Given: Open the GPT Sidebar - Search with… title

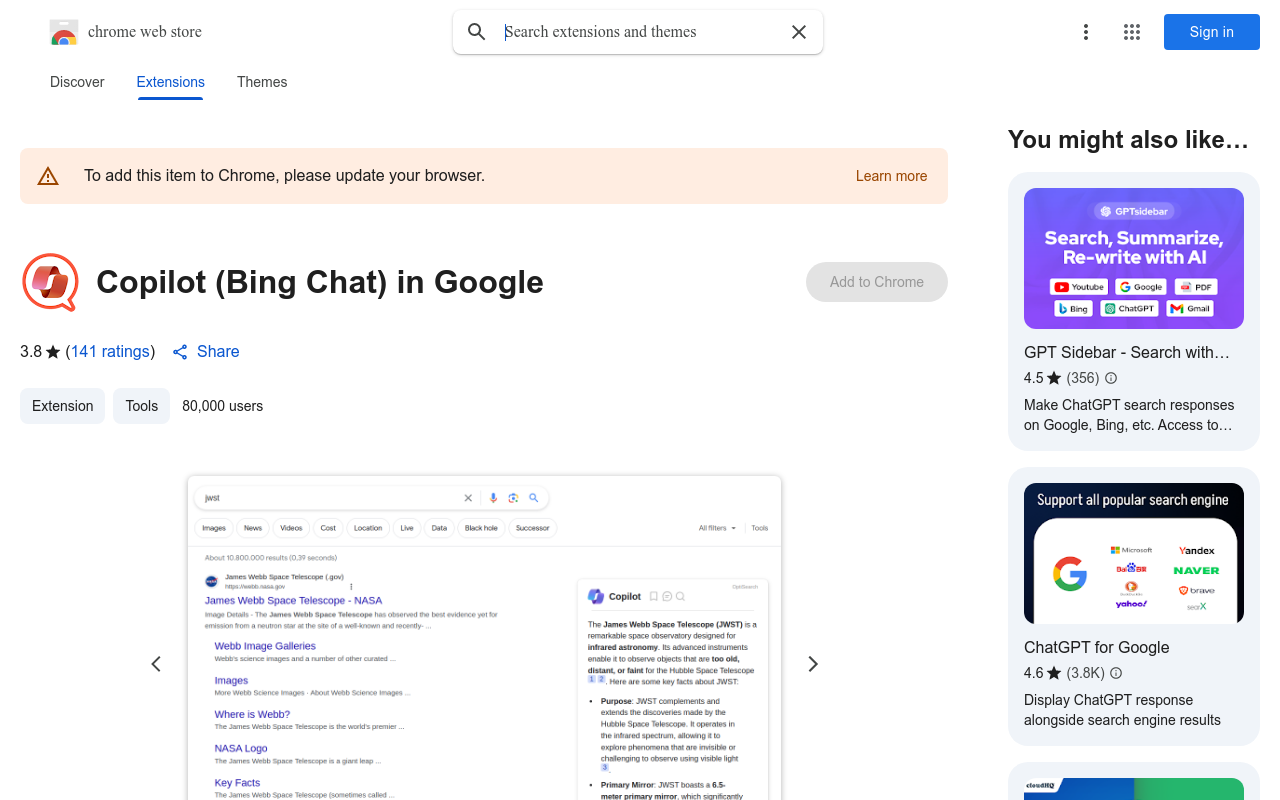Looking at the screenshot, I should [1127, 352].
